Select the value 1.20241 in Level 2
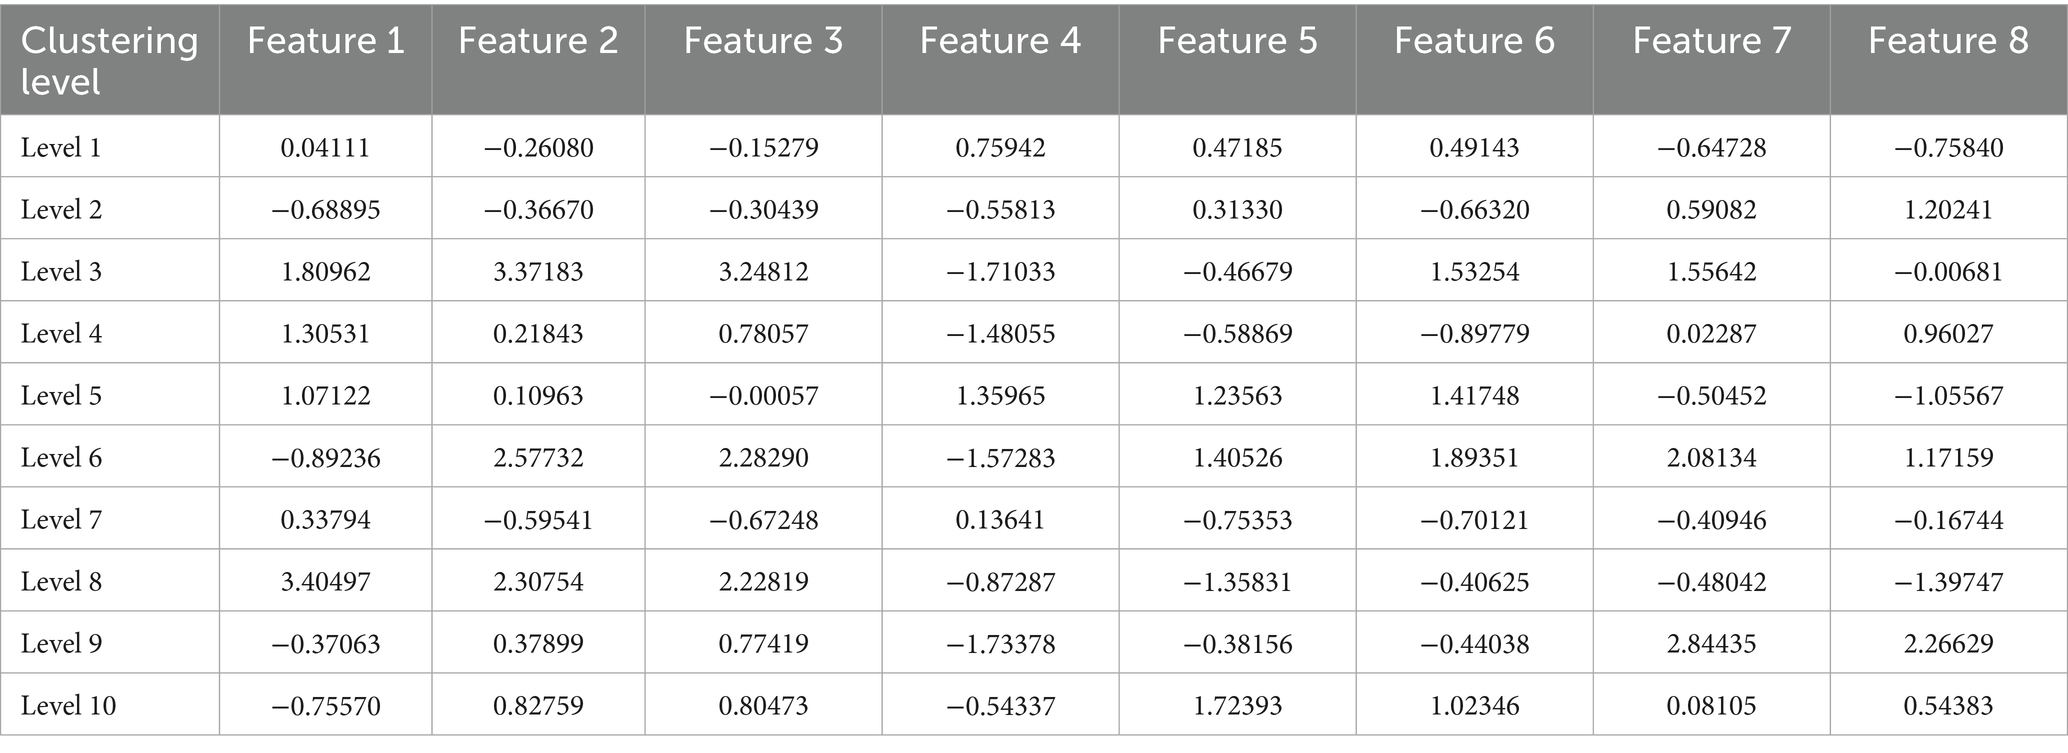The image size is (2068, 753). click(1949, 210)
